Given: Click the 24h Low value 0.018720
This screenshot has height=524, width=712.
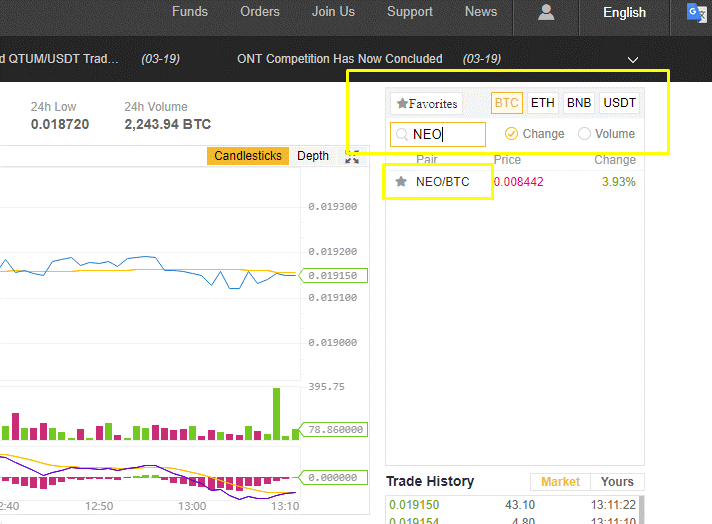Looking at the screenshot, I should (60, 124).
